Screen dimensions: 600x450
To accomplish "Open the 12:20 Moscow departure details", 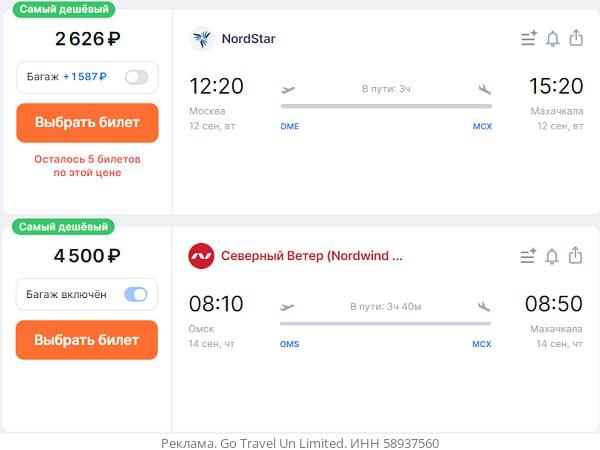I will coord(216,86).
